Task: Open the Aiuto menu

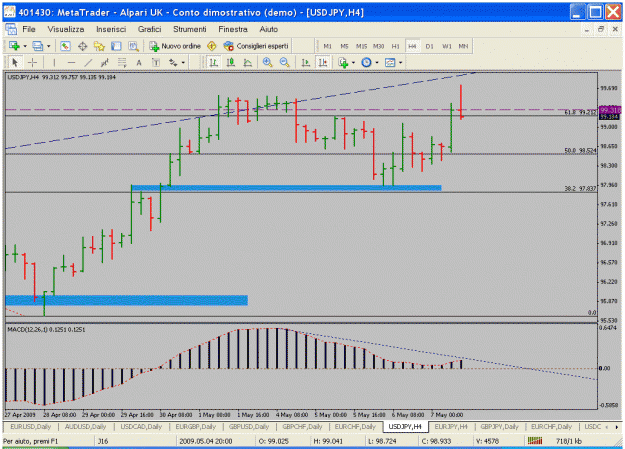Action: click(269, 30)
